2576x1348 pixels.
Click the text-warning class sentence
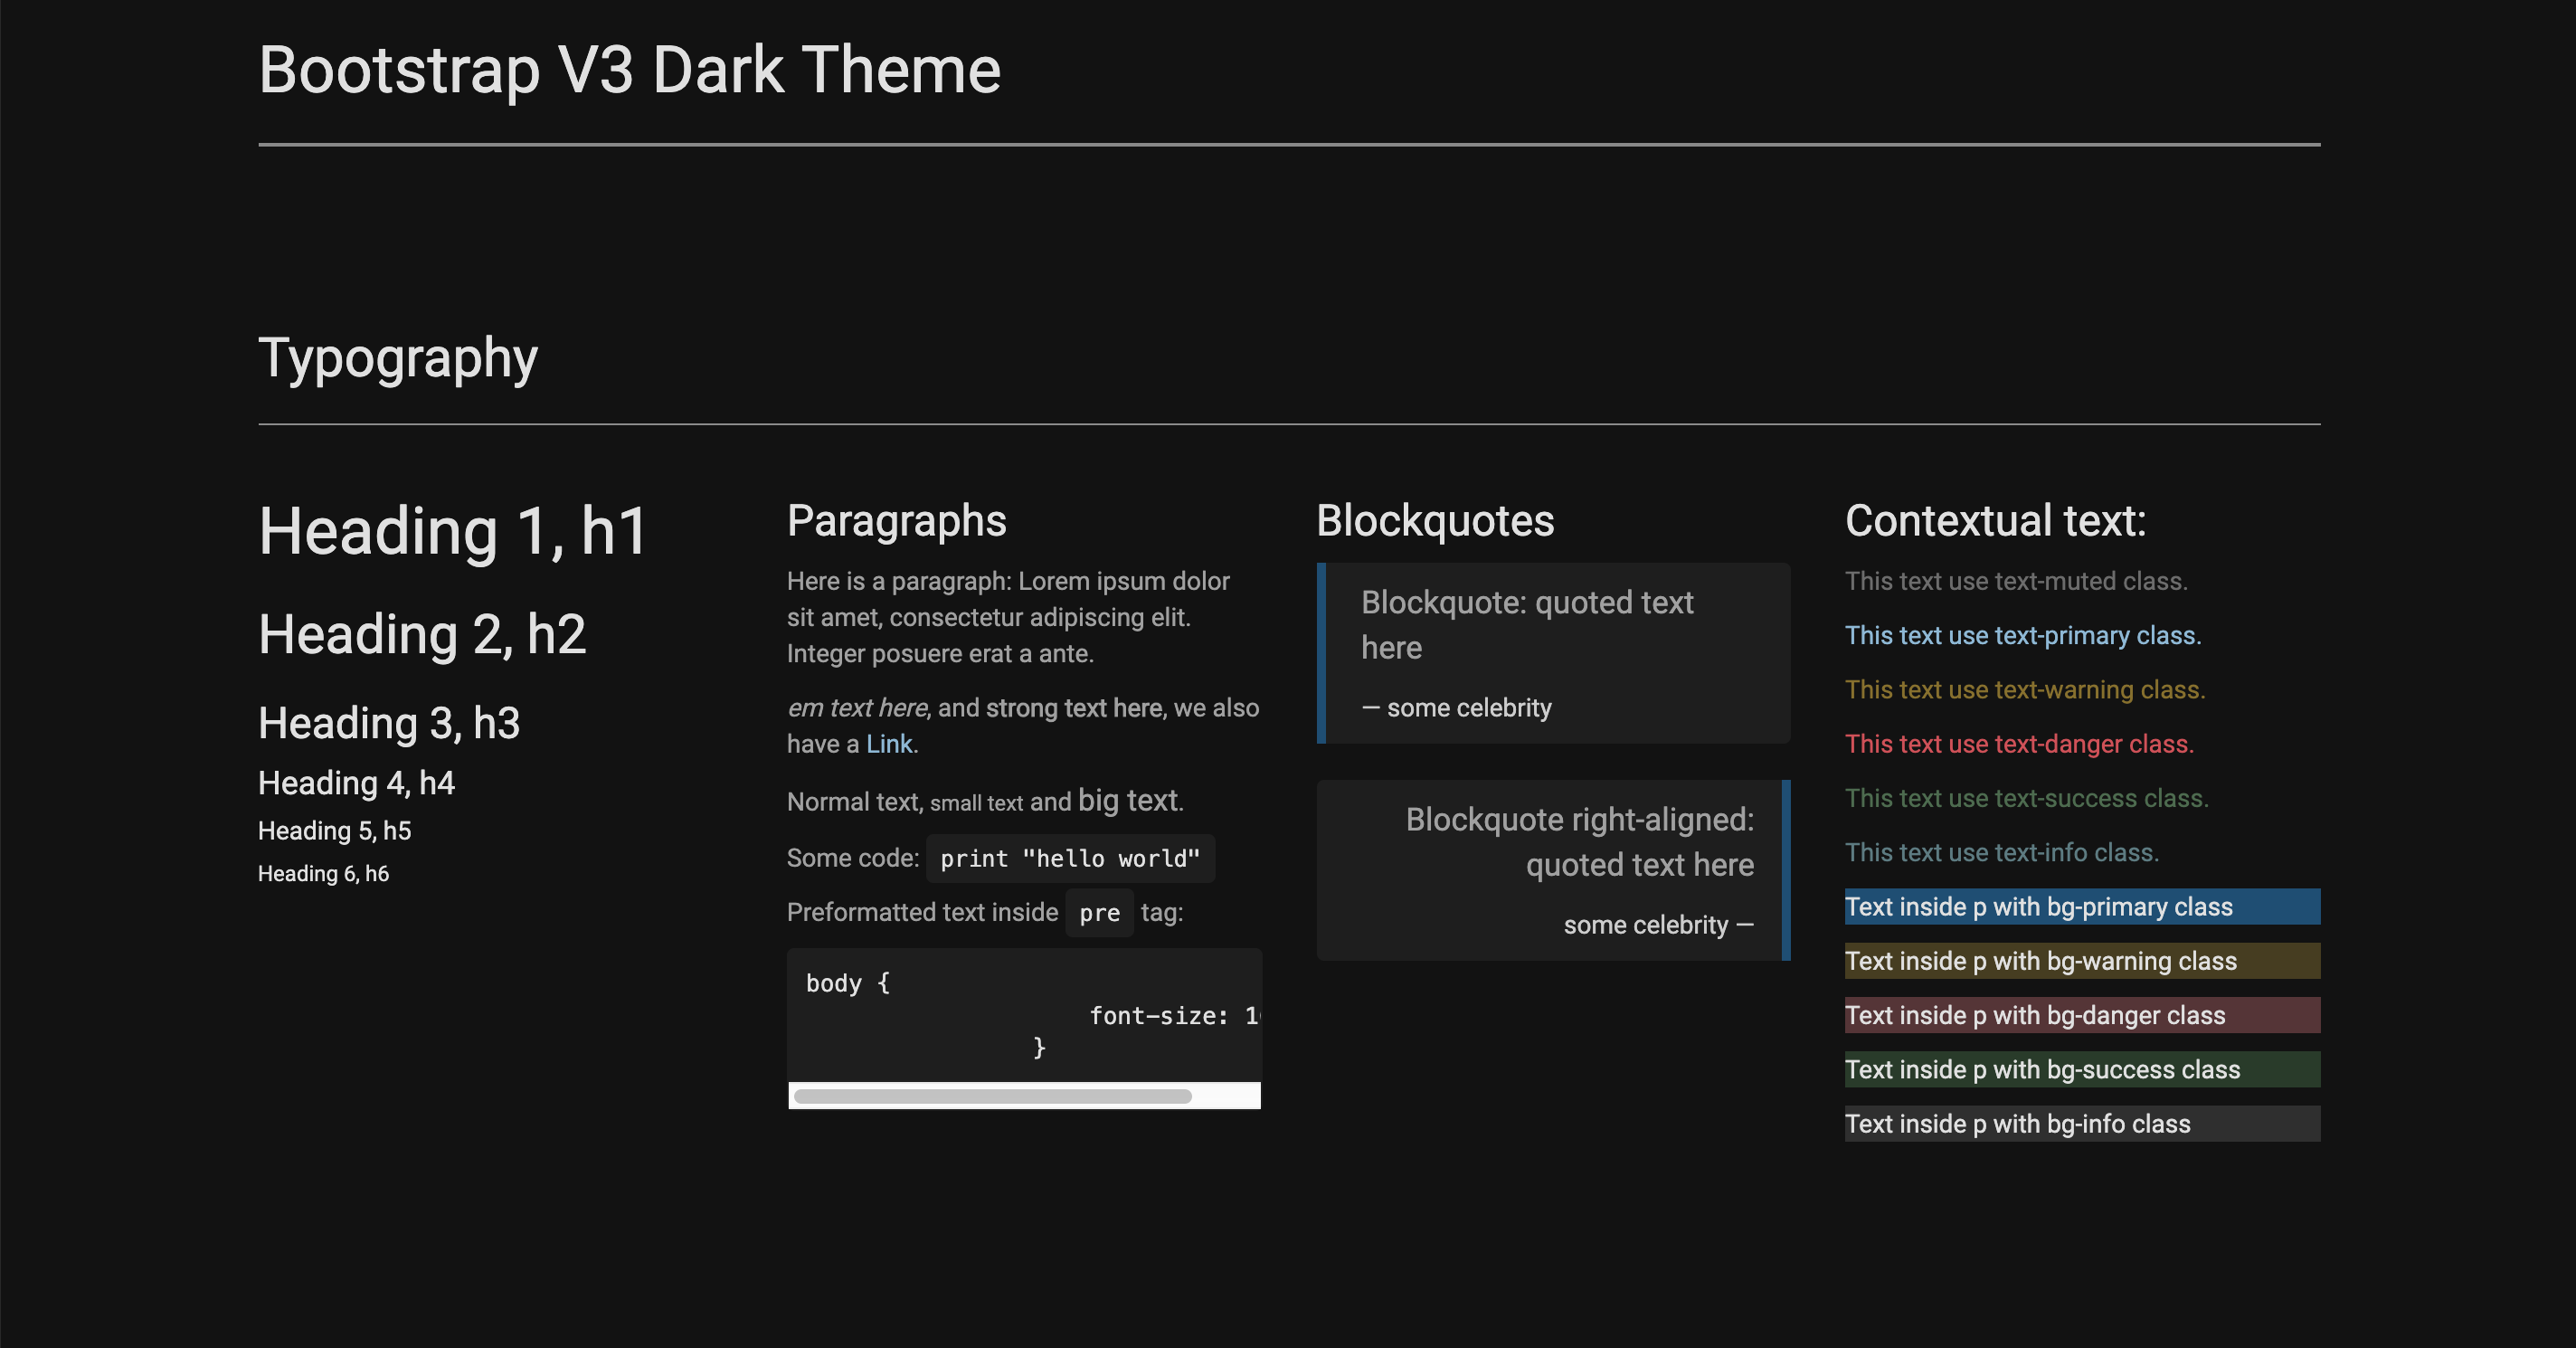pos(2025,690)
